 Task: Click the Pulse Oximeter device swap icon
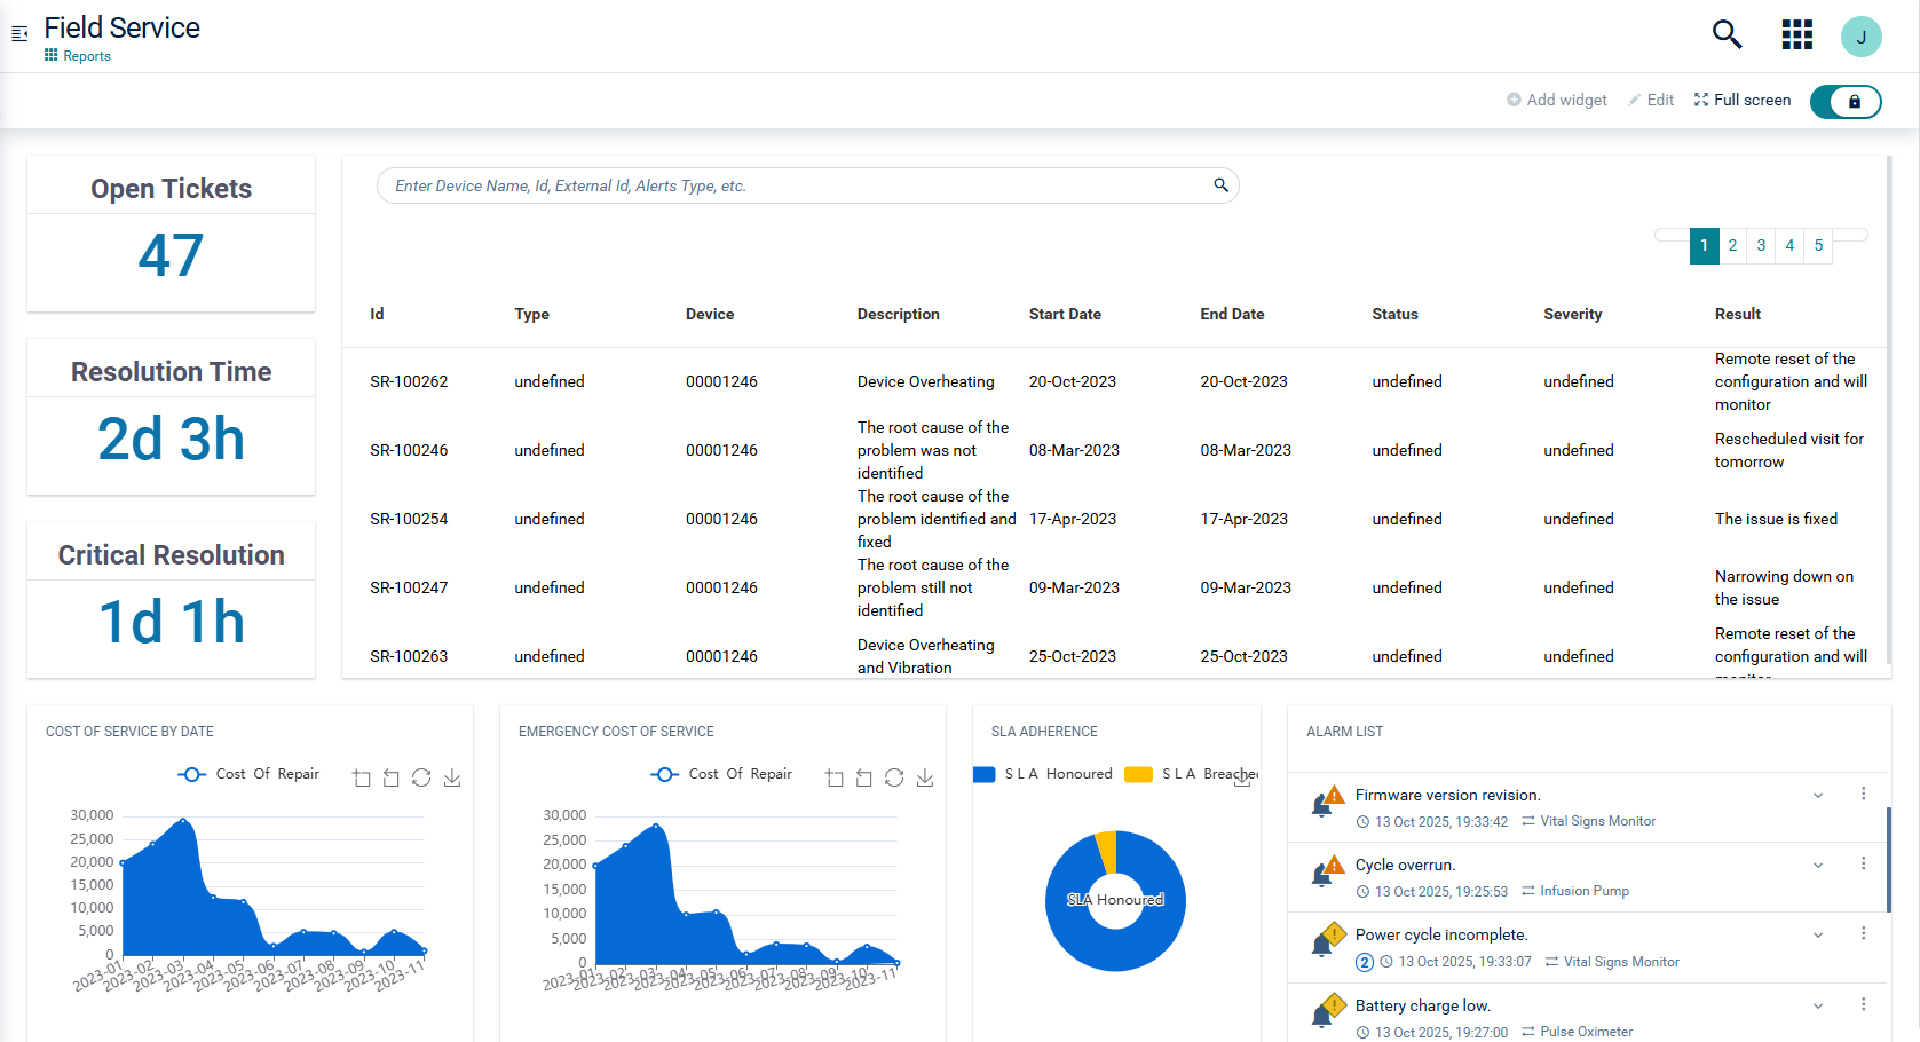pyautogui.click(x=1527, y=1031)
